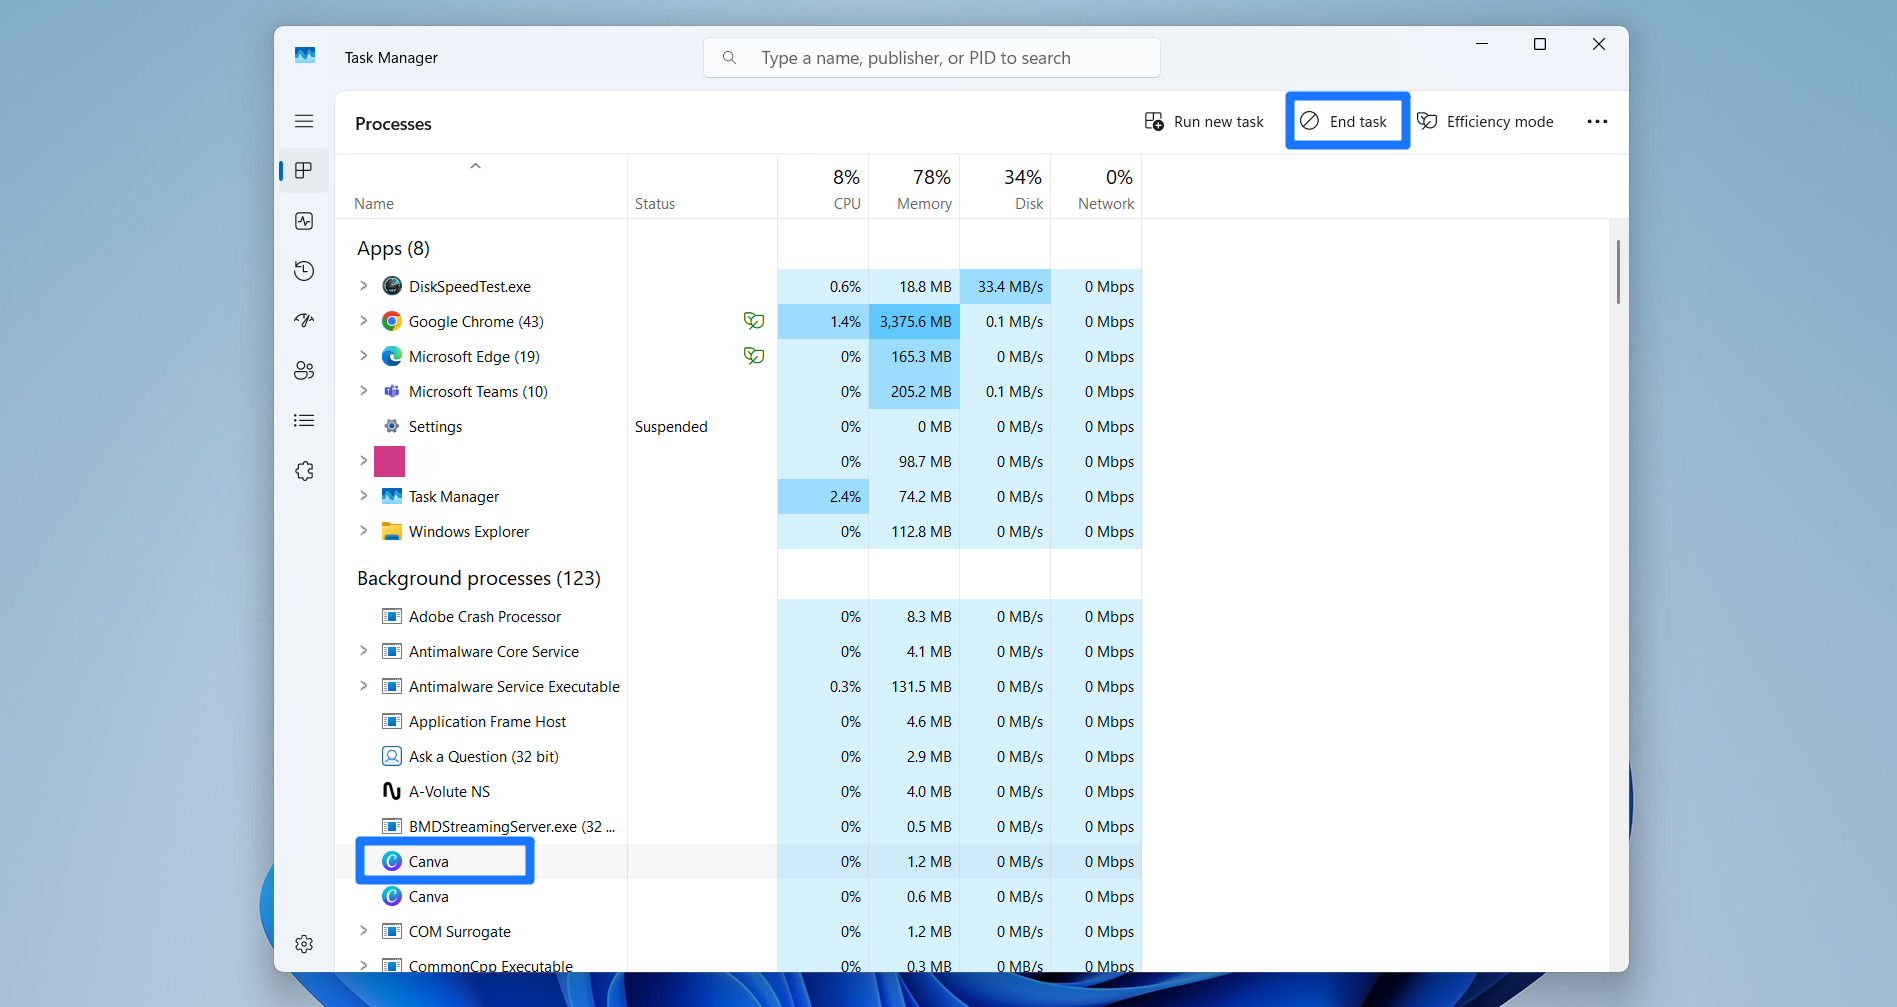Enable Efficiency mode from the top toolbar
1897x1007 pixels.
(x=1486, y=121)
